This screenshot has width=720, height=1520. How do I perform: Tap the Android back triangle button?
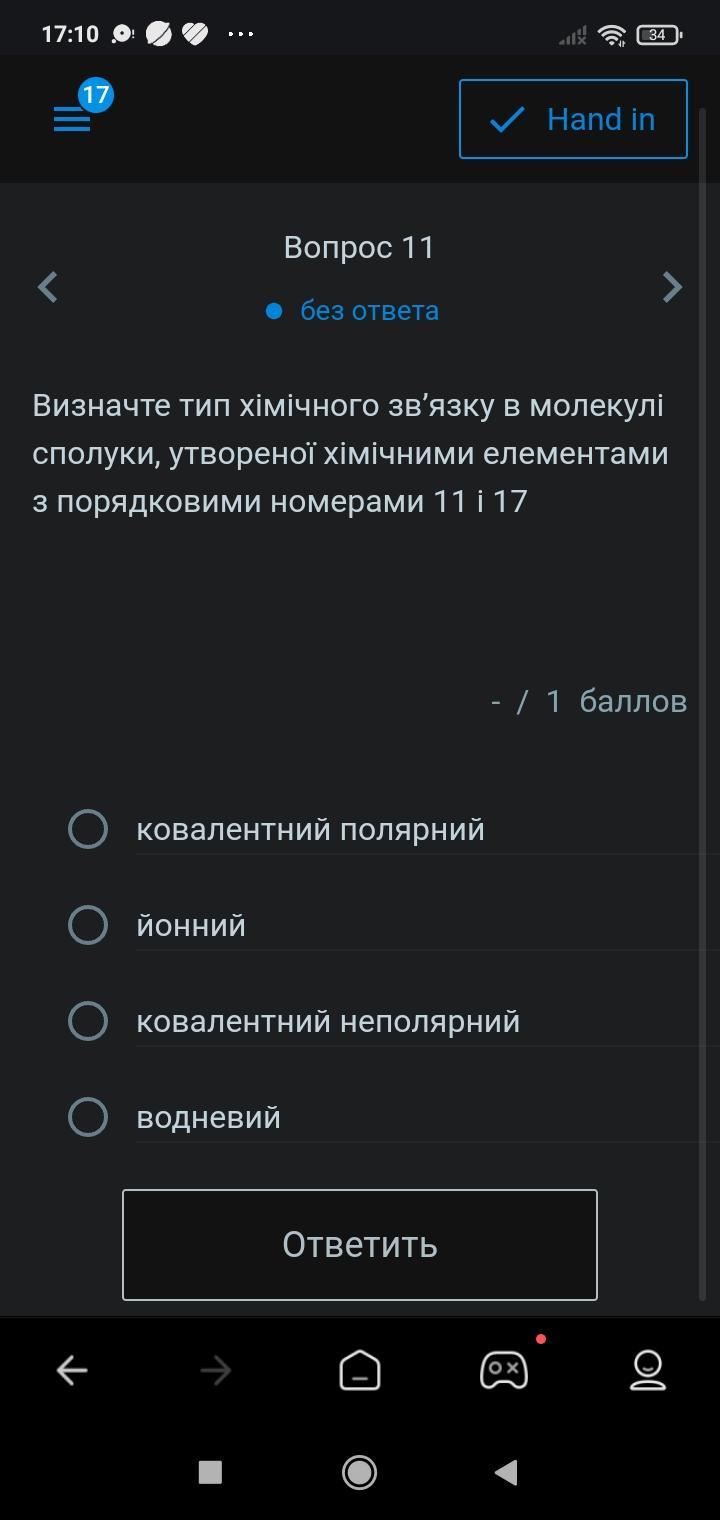pos(507,1472)
